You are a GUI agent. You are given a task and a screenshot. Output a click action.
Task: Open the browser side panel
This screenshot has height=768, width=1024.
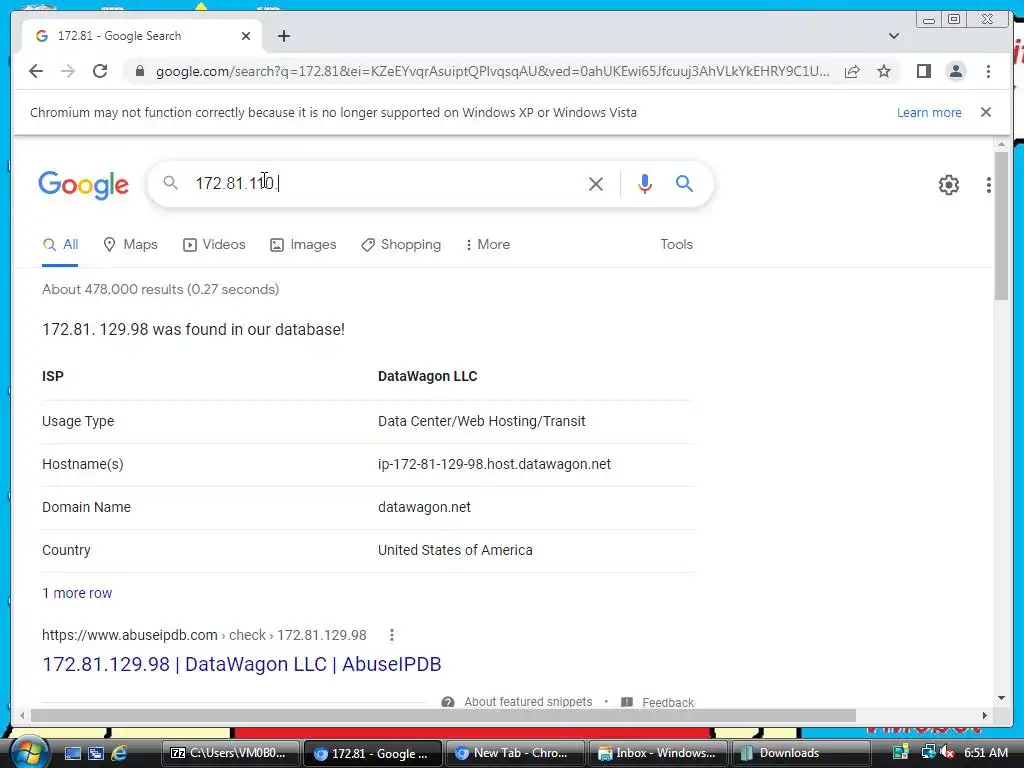pyautogui.click(x=923, y=71)
